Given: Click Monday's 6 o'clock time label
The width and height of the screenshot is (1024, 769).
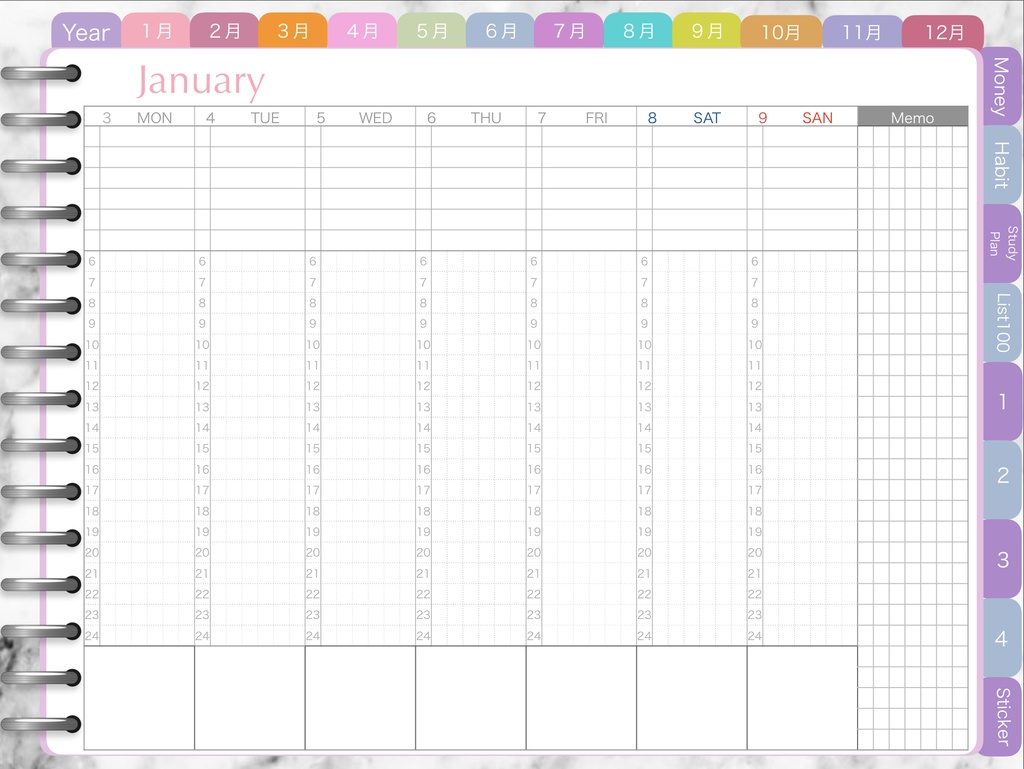Looking at the screenshot, I should 92,261.
